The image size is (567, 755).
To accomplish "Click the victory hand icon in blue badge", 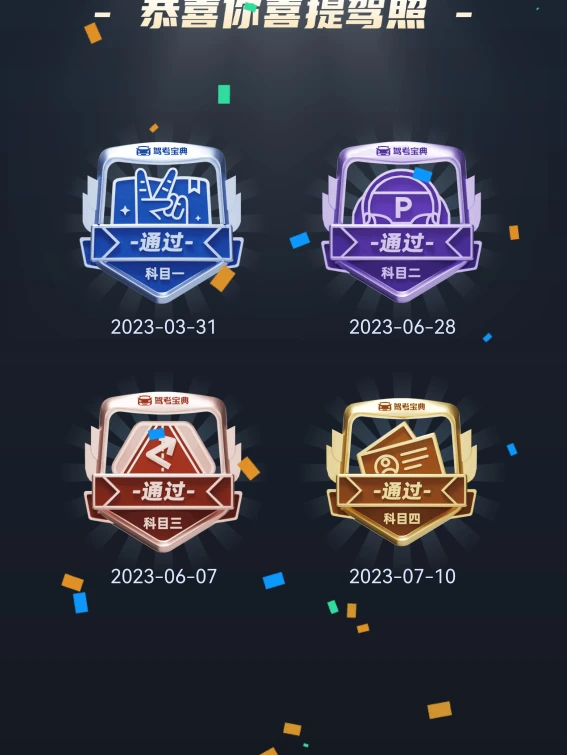I will click(x=162, y=196).
